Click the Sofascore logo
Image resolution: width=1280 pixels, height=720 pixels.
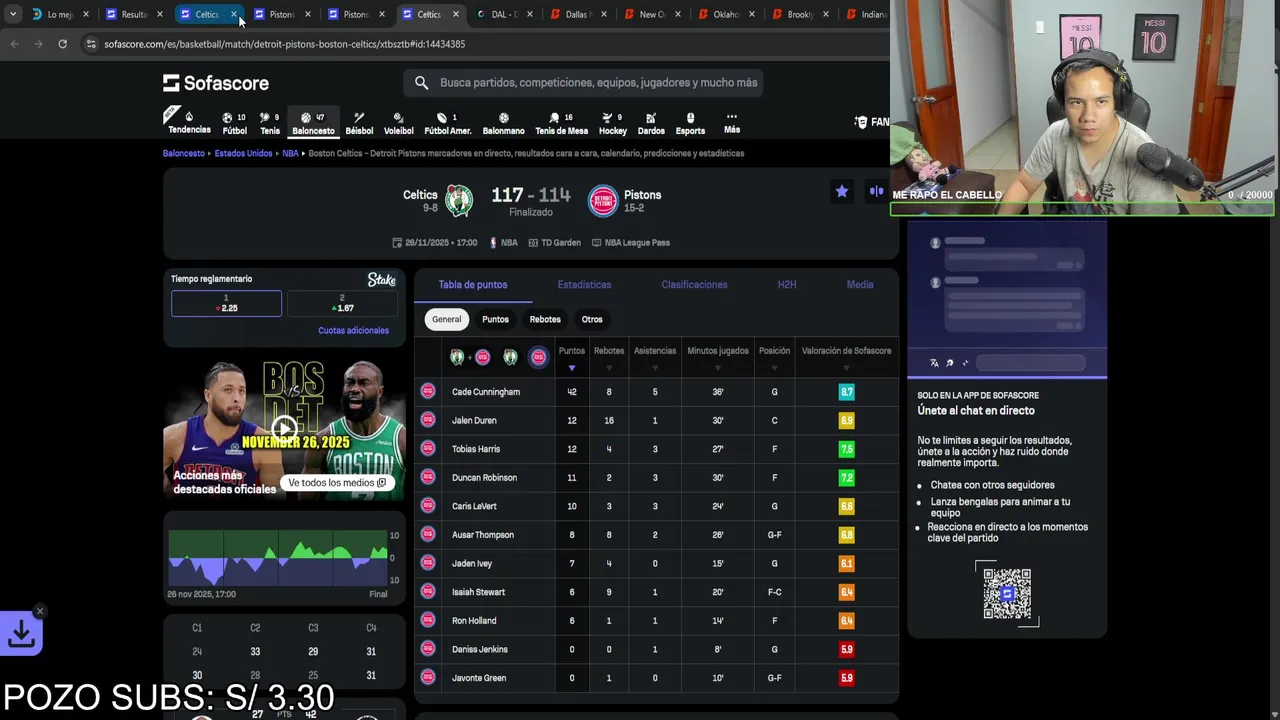pyautogui.click(x=216, y=83)
